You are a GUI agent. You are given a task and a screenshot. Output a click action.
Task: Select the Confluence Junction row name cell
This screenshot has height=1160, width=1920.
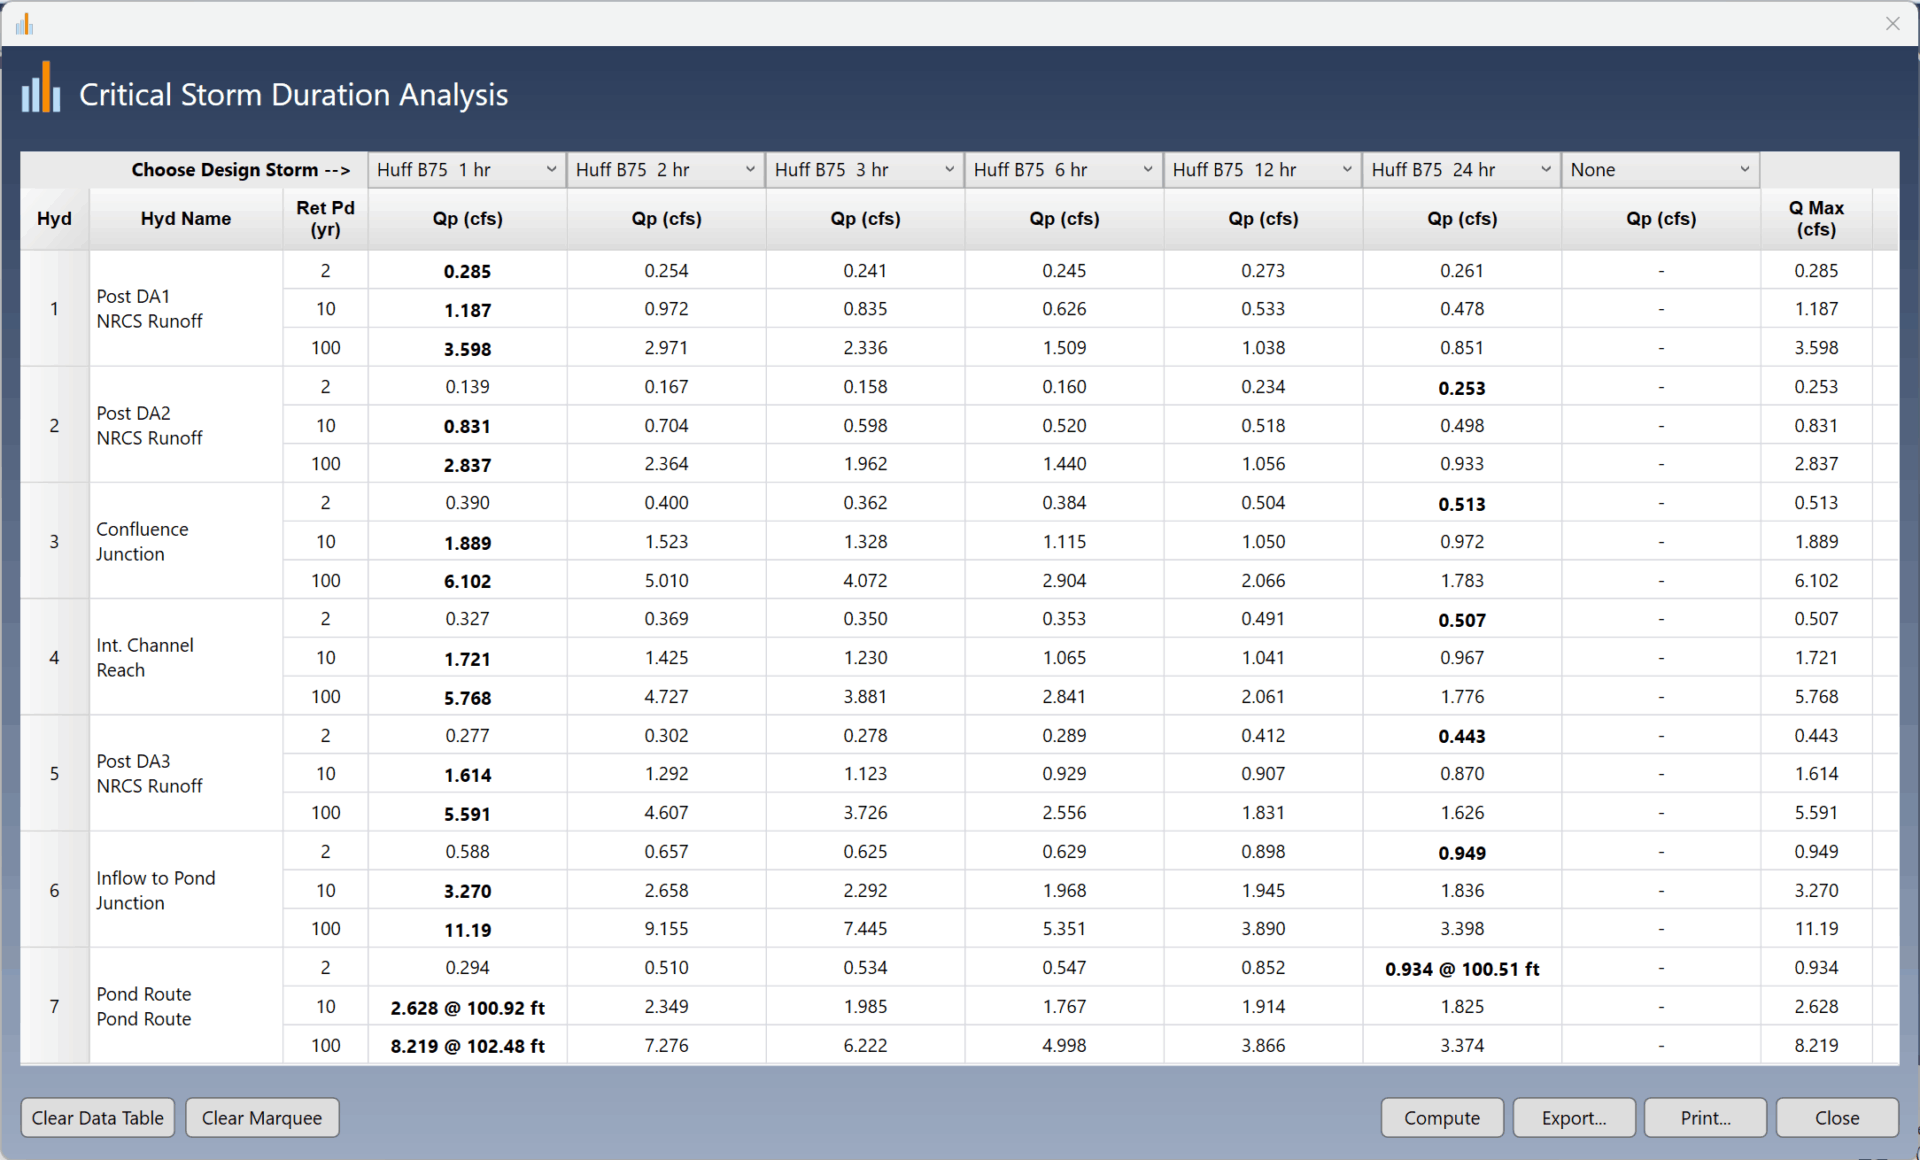coord(142,541)
